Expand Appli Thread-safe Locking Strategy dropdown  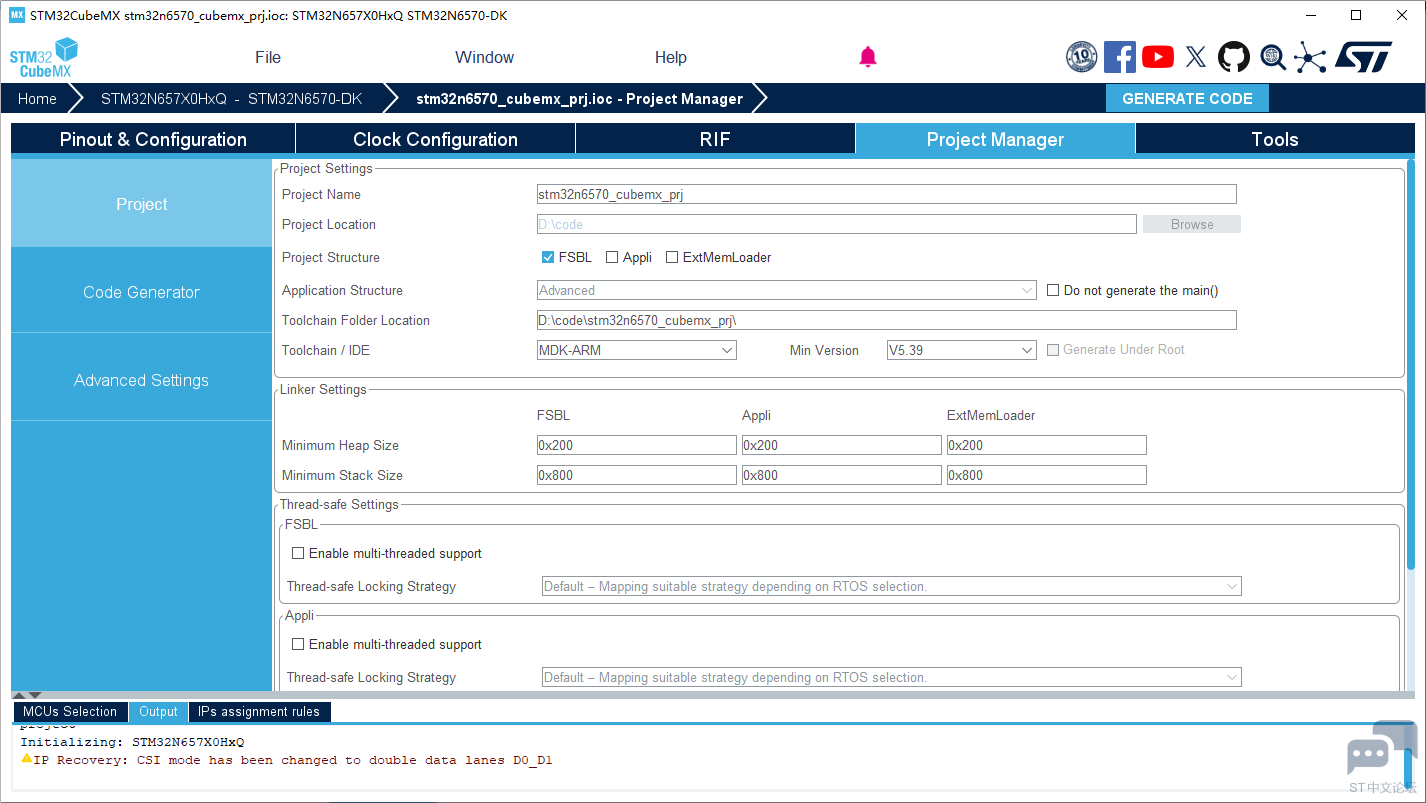(x=892, y=677)
